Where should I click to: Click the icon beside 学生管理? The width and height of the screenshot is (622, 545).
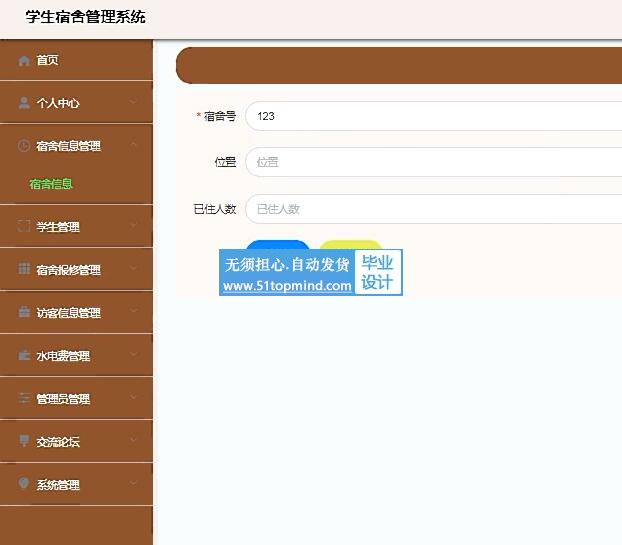coord(24,226)
